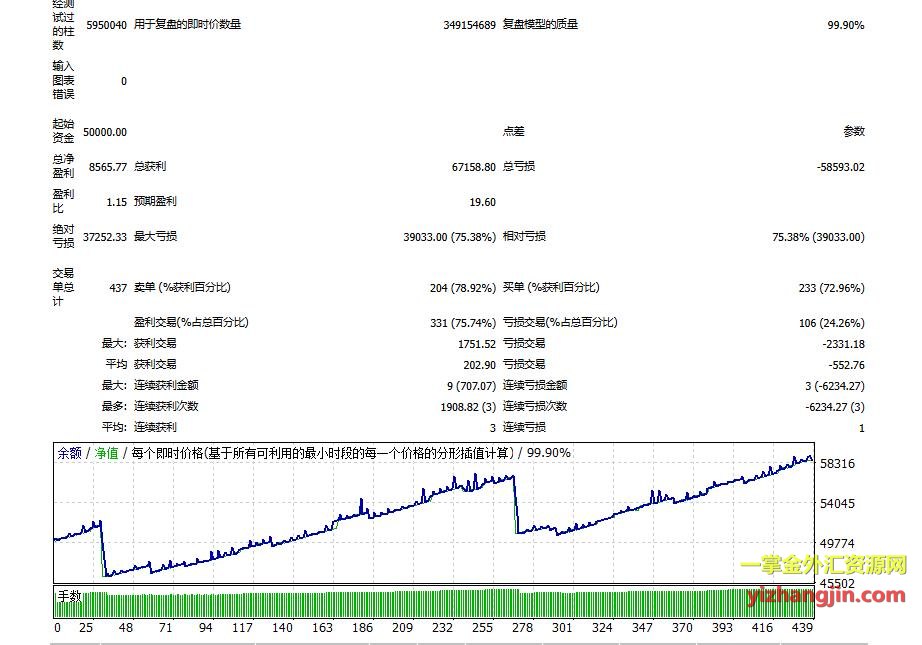Select the 起始资金 value 50000.00

[x=105, y=132]
